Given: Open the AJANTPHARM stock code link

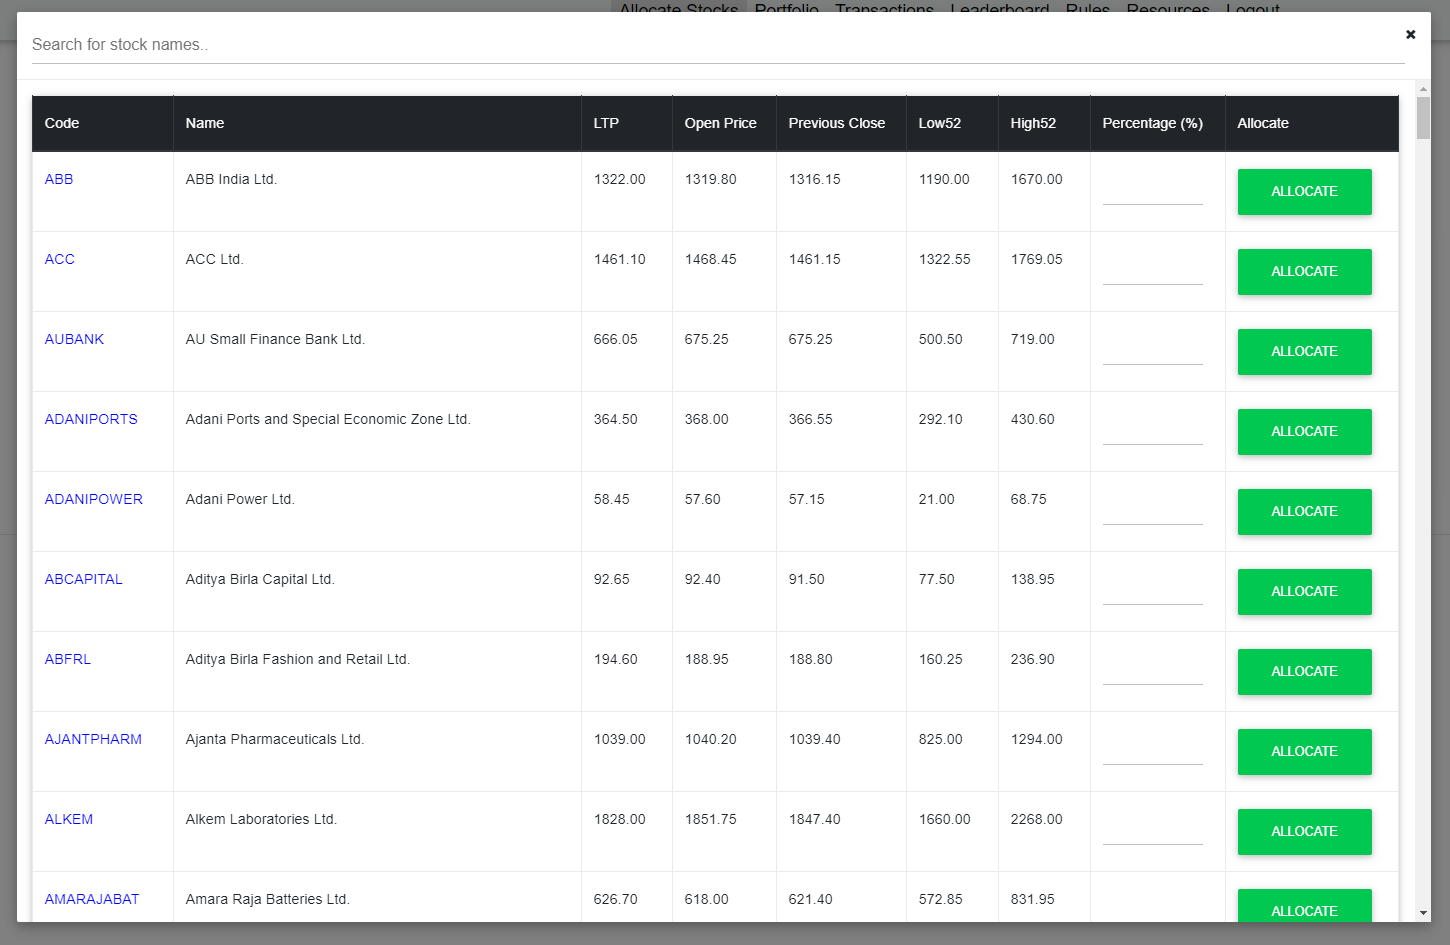Looking at the screenshot, I should point(93,739).
